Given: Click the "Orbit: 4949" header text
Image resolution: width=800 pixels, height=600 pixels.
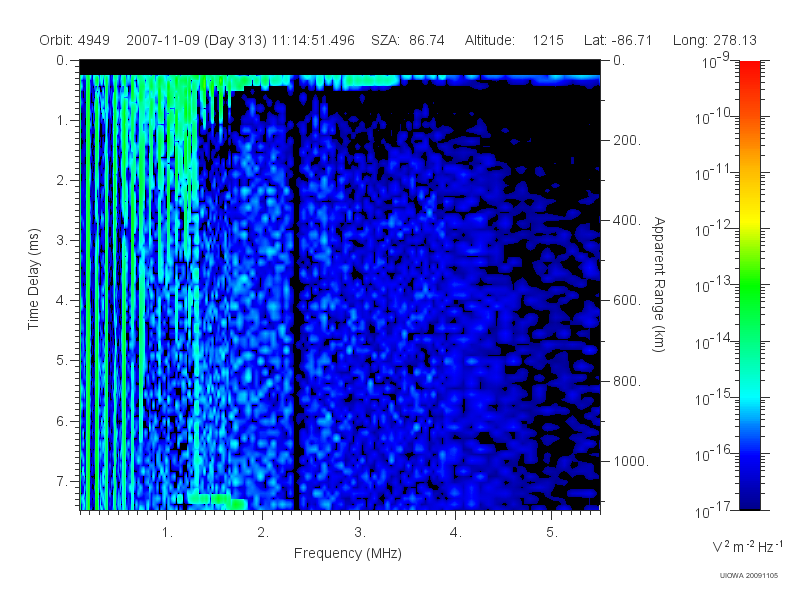Looking at the screenshot, I should [x=74, y=40].
